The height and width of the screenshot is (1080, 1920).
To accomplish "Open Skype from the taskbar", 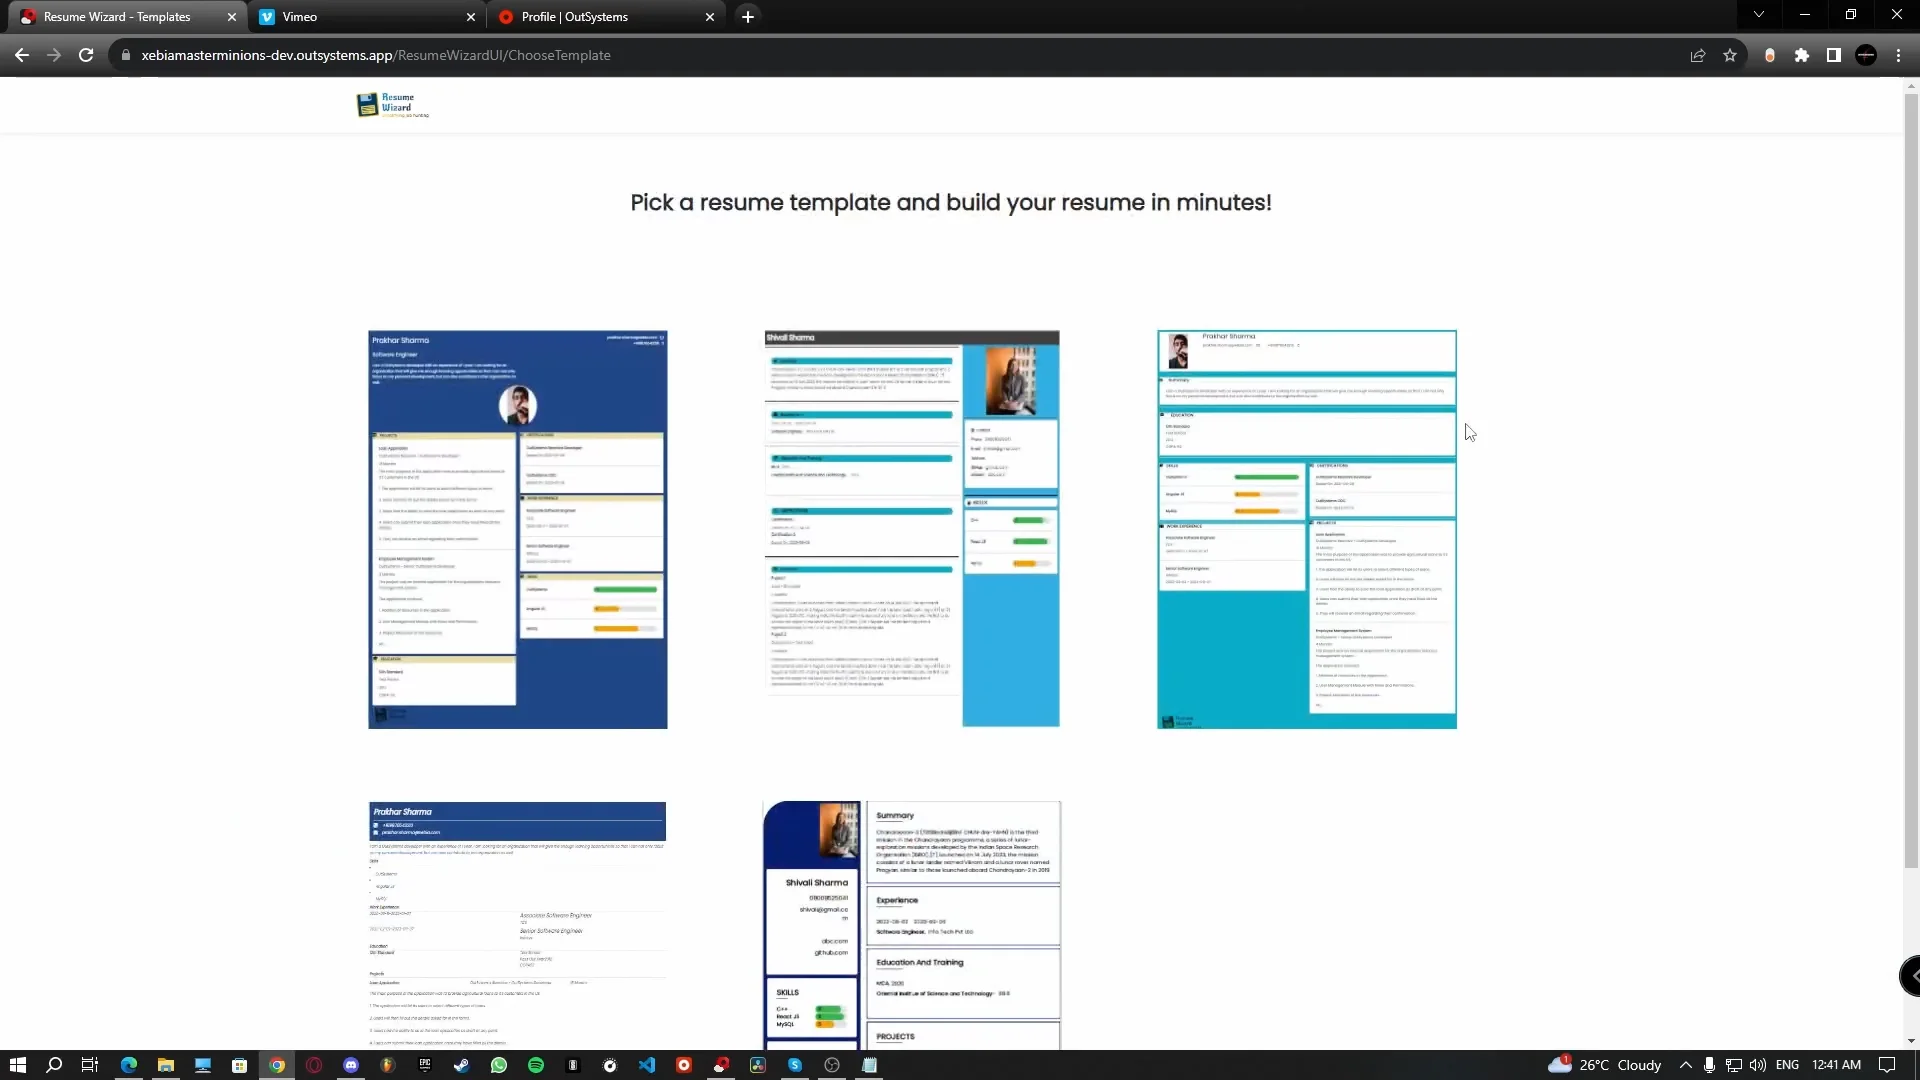I will coord(795,1065).
